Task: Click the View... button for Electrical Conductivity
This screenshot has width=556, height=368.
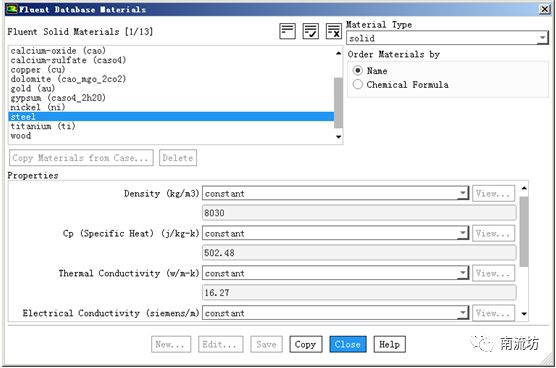Action: click(493, 313)
